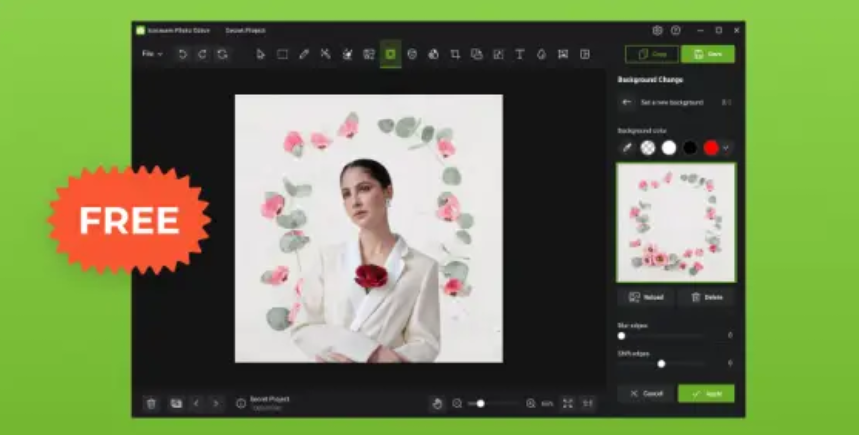Open the color circles adjustment tool

433,54
